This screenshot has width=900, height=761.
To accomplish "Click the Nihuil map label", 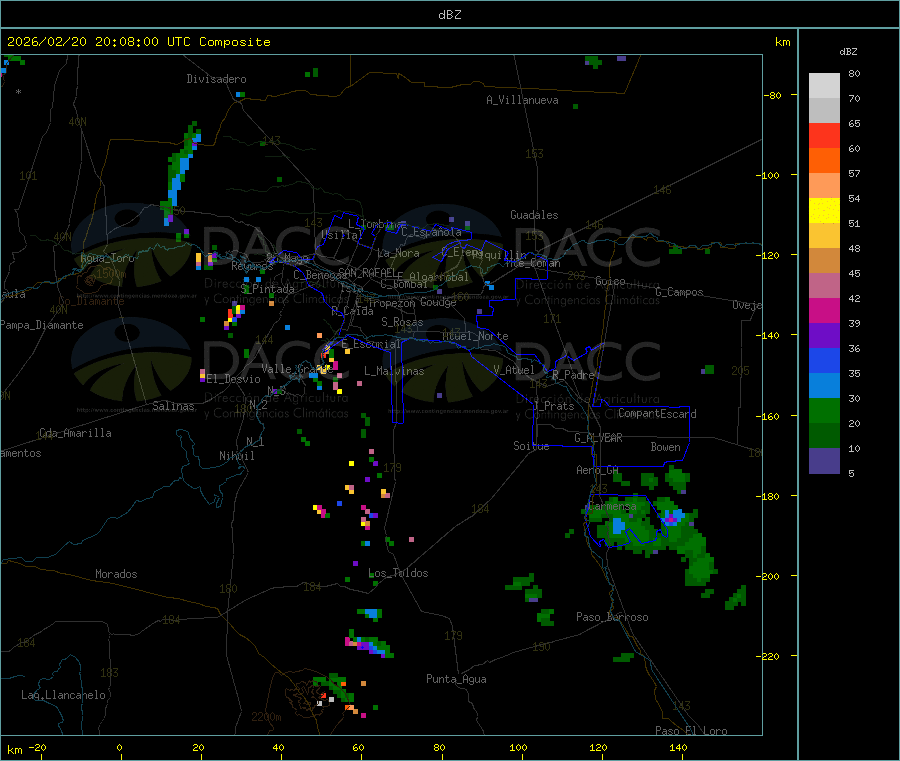I will coord(236,456).
